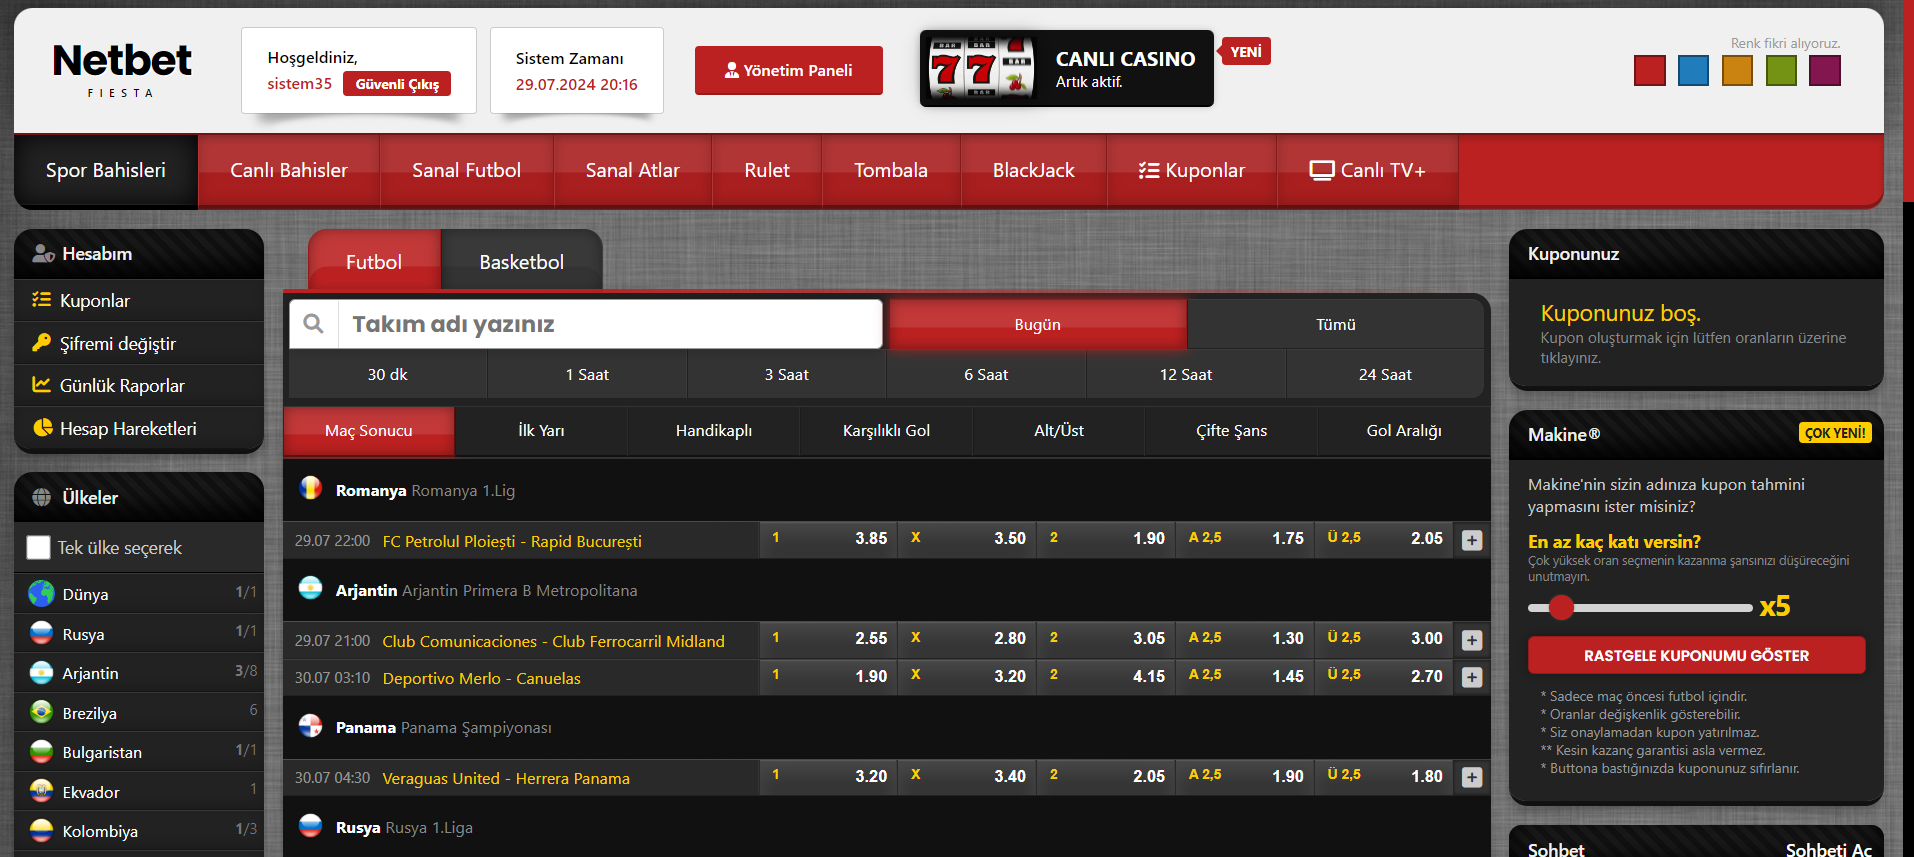This screenshot has height=857, width=1914.
Task: Select Ü 2,5 odds 3.00 for Club Comunicaciones
Action: click(1384, 638)
